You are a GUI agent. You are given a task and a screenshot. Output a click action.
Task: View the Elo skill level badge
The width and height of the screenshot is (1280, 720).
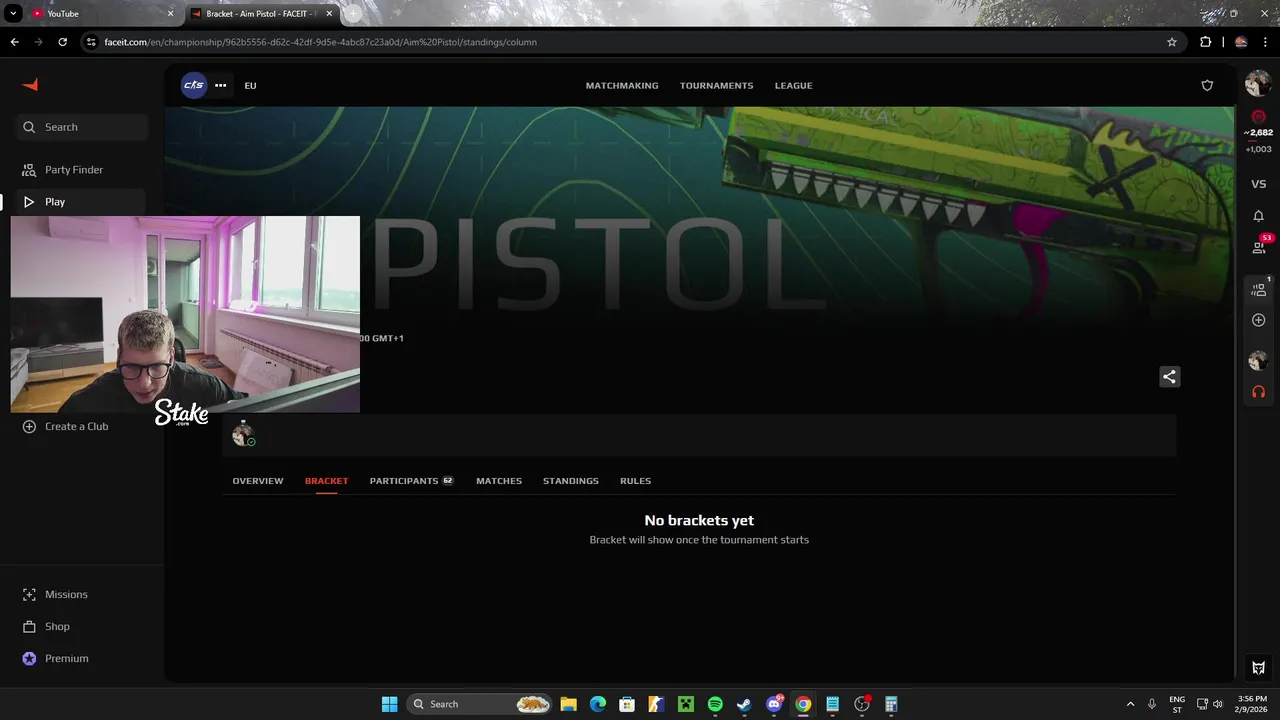[1258, 117]
